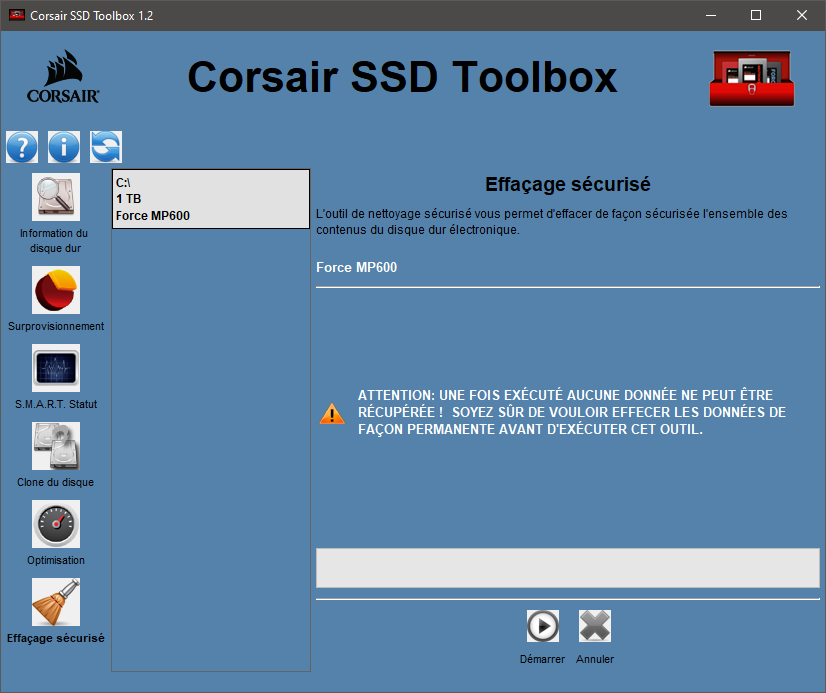Refresh the drive list
This screenshot has width=826, height=693.
click(x=106, y=147)
